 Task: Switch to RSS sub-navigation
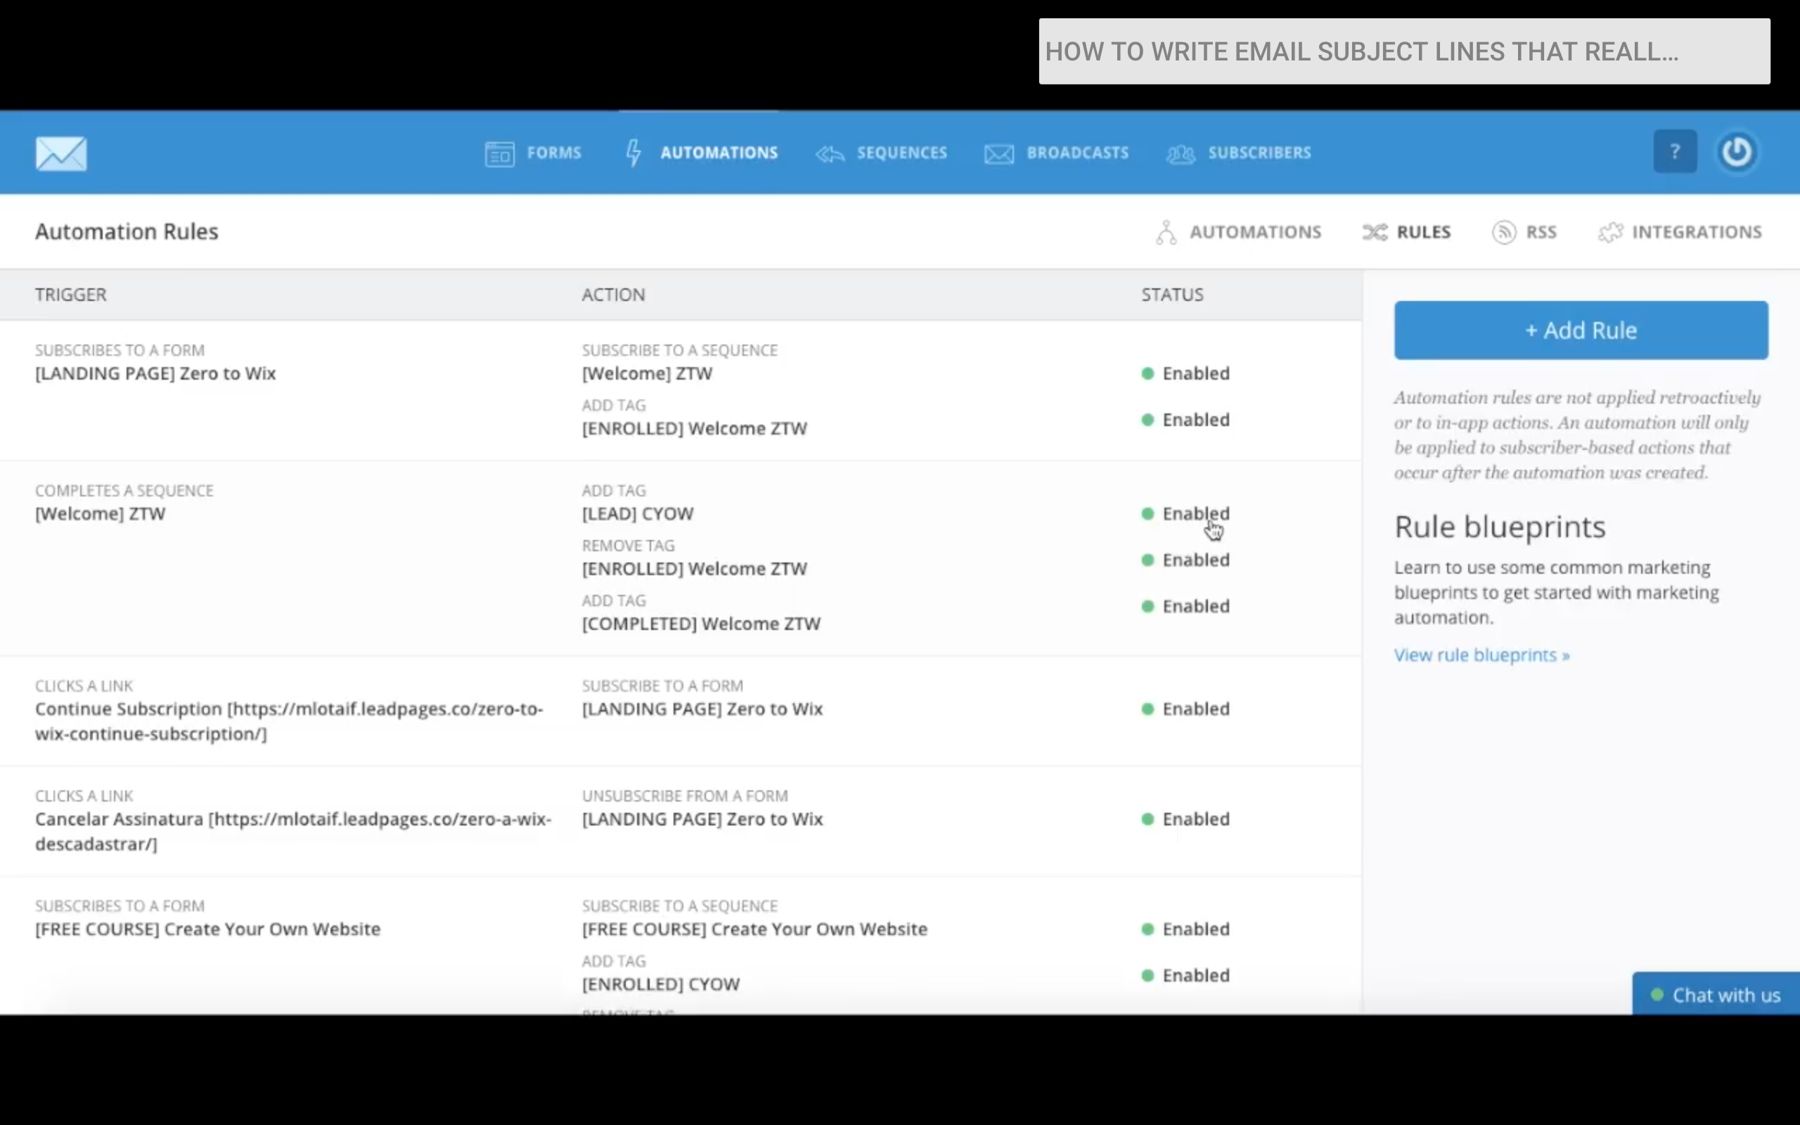point(1524,232)
